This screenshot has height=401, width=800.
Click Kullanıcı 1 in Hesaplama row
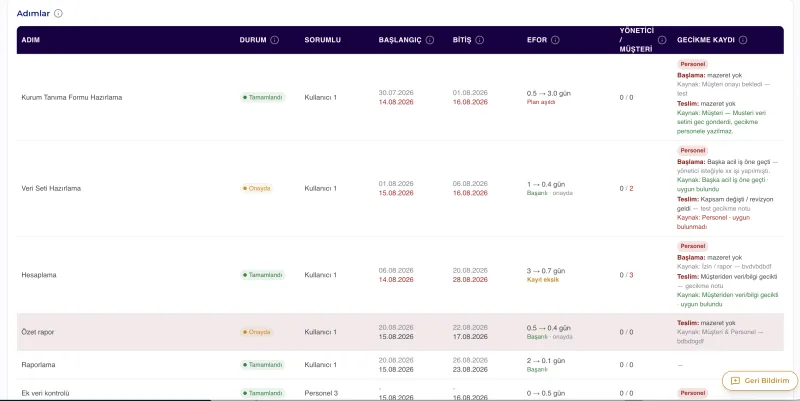(x=320, y=275)
